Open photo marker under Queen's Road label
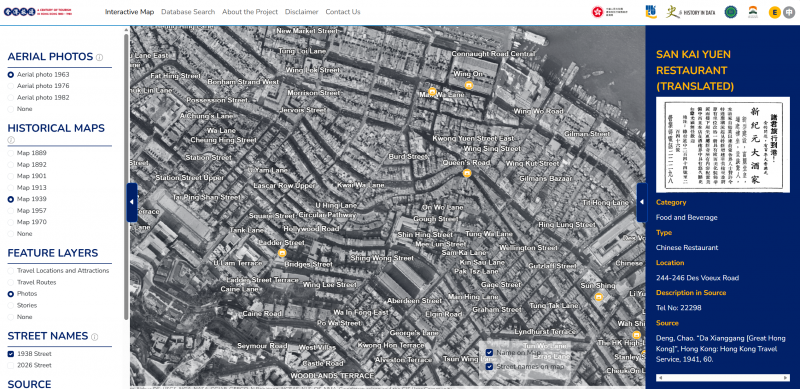The height and width of the screenshot is (389, 800). pyautogui.click(x=466, y=174)
